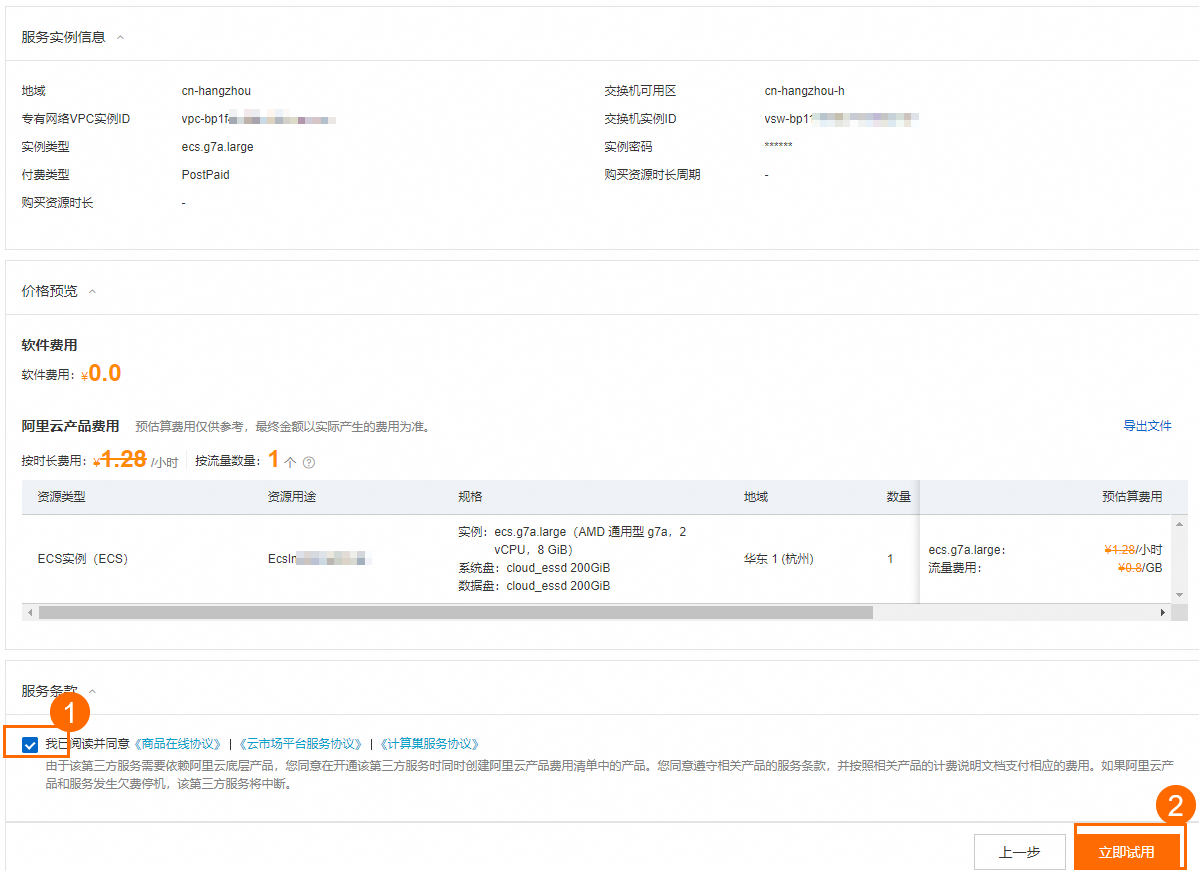Click the 规格 column header

point(470,497)
